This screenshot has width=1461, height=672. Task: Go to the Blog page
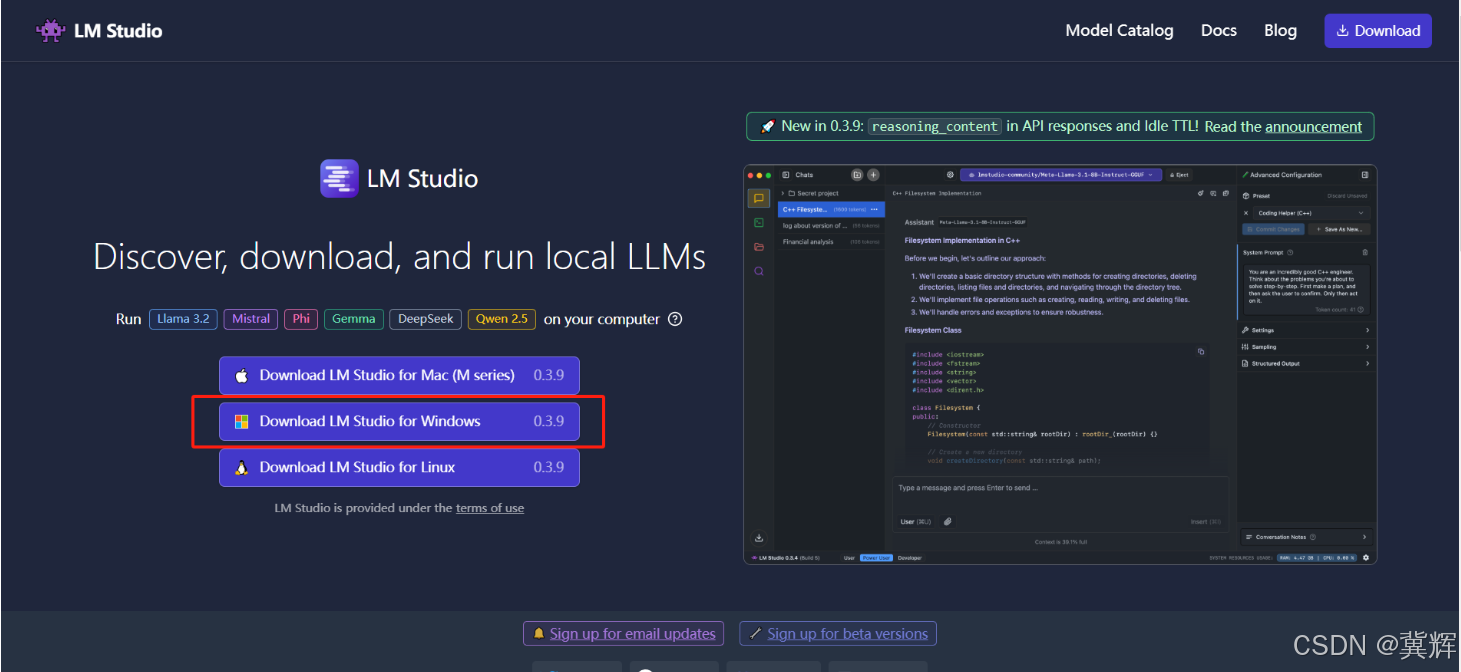click(x=1280, y=30)
